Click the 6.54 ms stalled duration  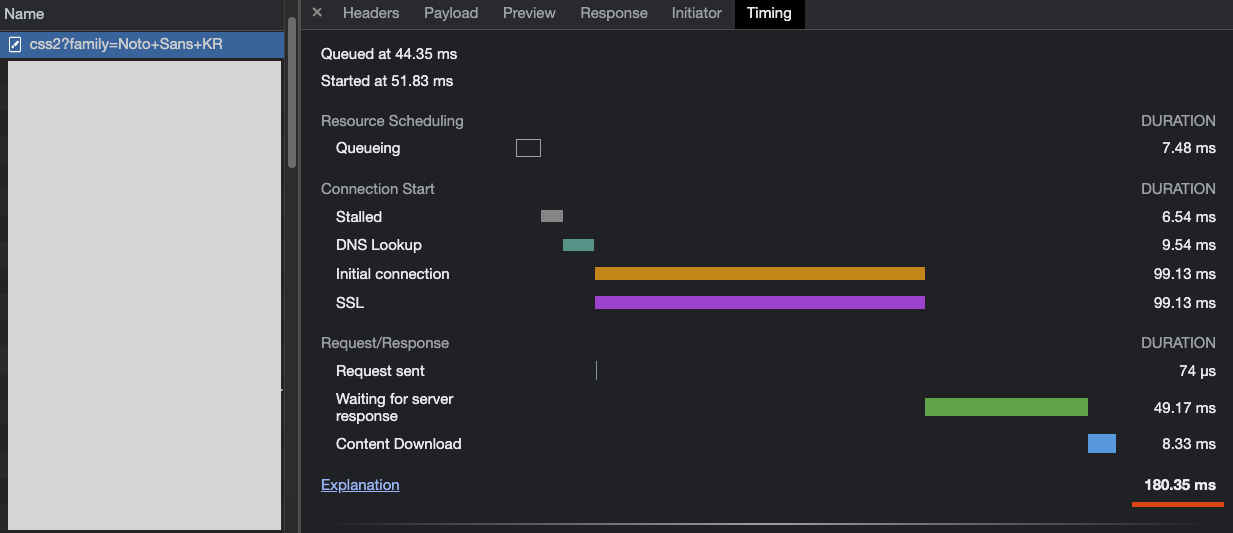pyautogui.click(x=1189, y=216)
